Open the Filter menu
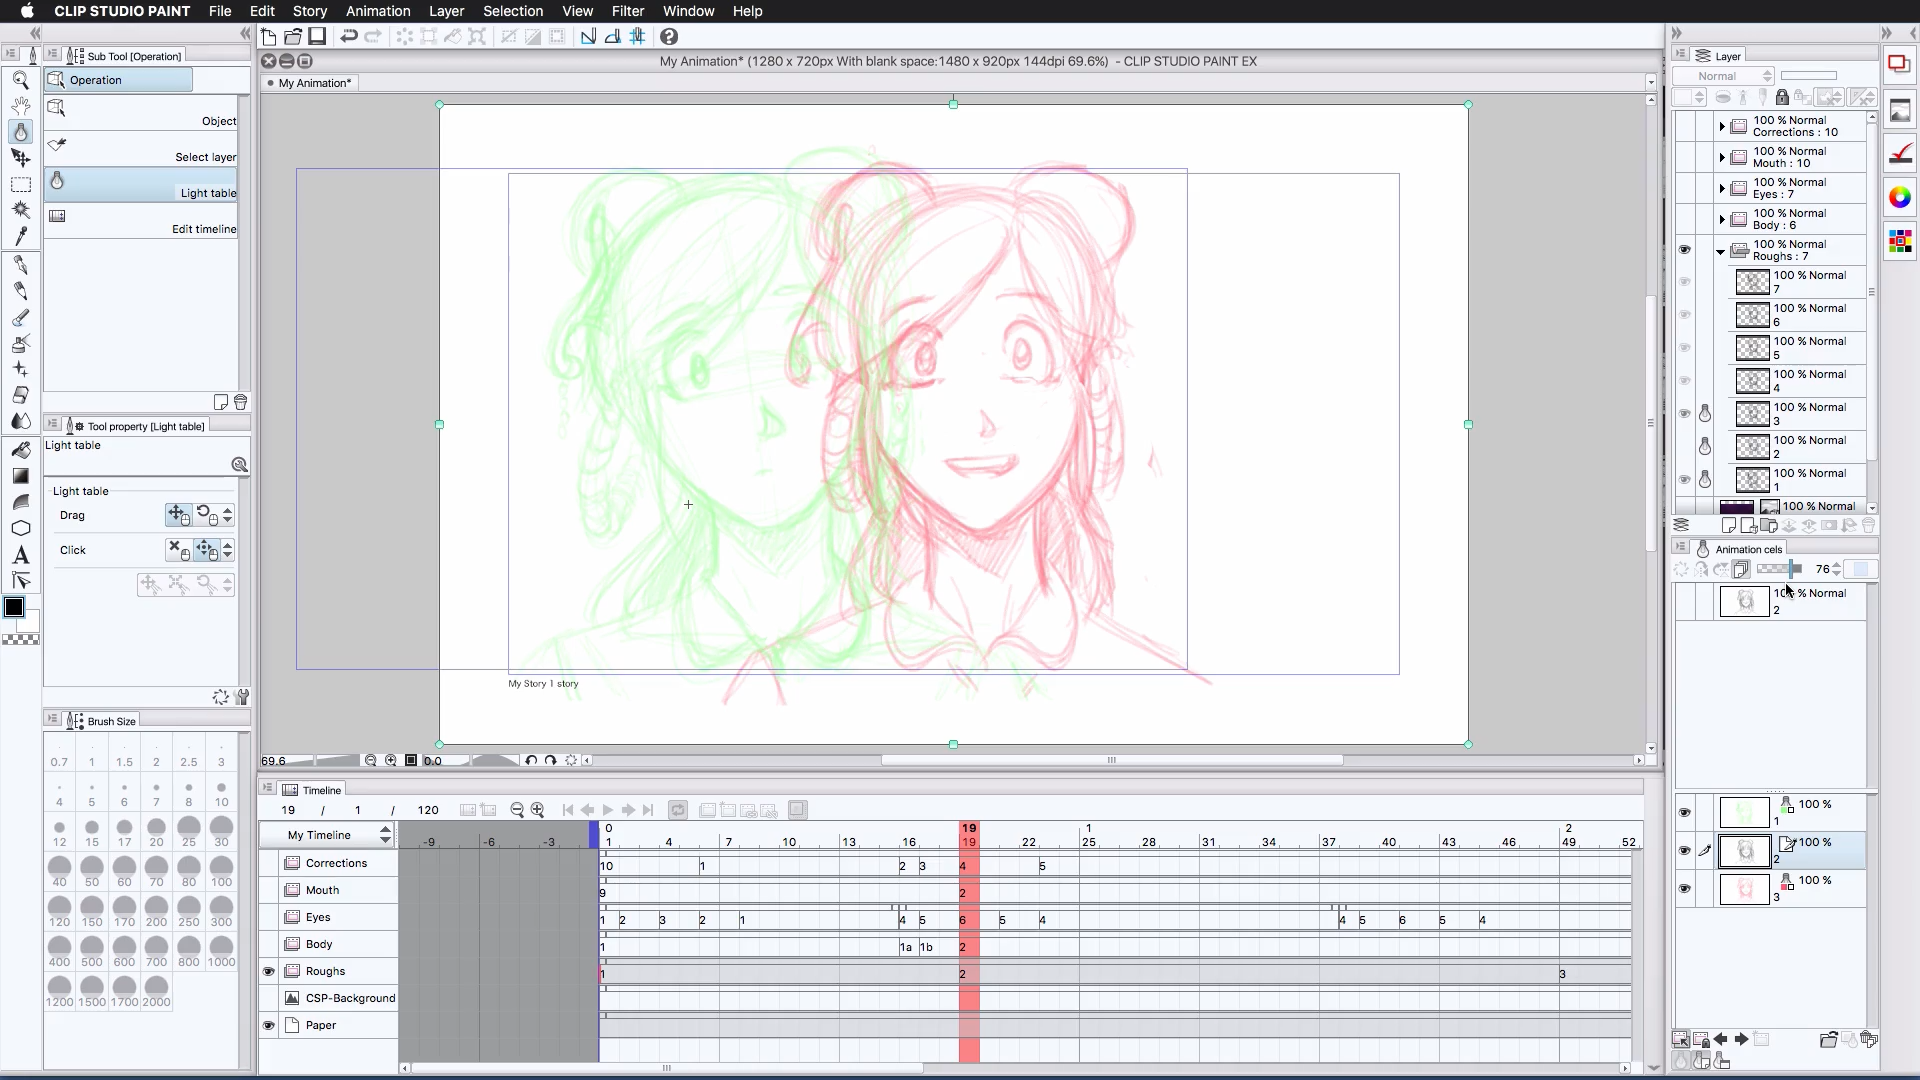The image size is (1920, 1080). pos(626,11)
